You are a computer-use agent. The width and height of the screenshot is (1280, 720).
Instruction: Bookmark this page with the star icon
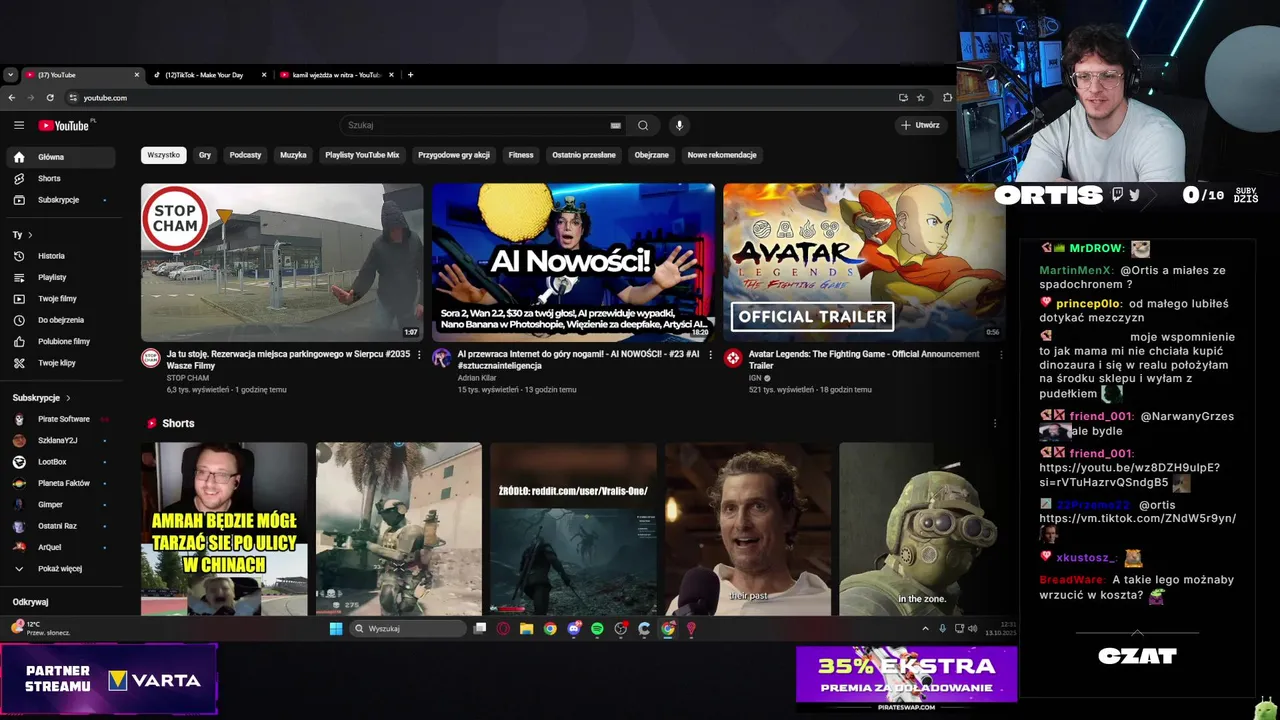(921, 98)
